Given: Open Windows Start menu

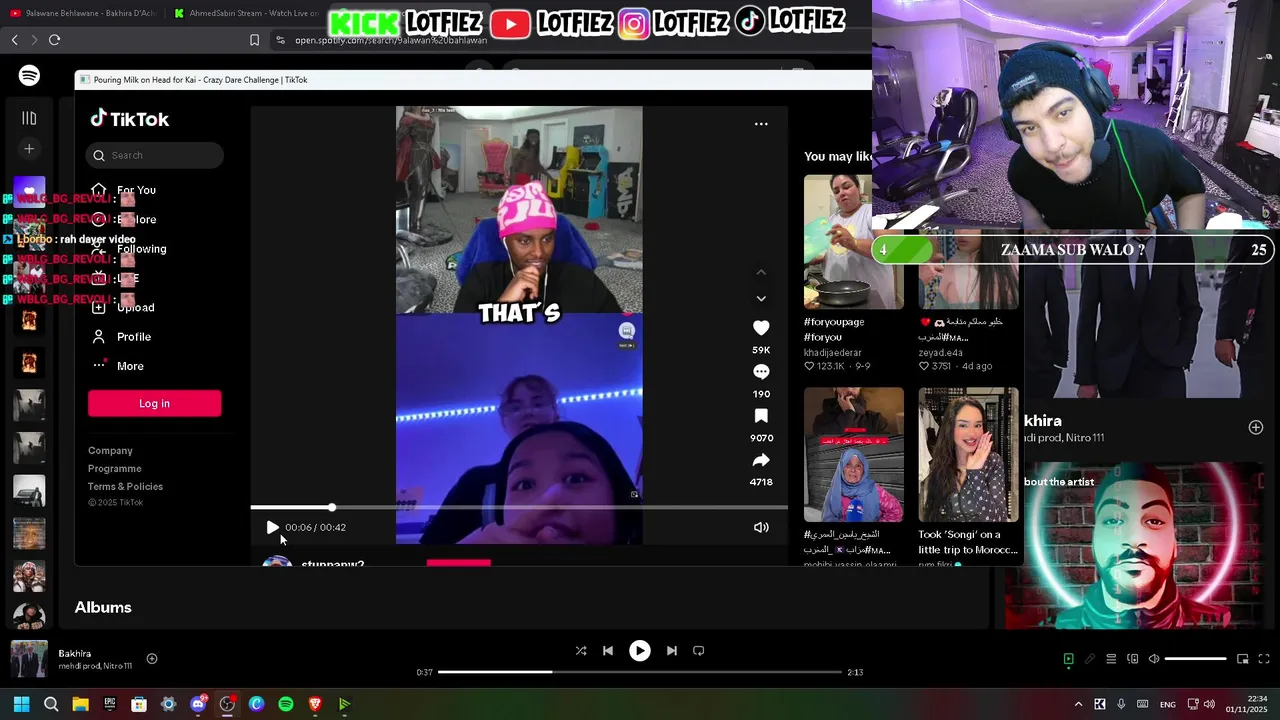Looking at the screenshot, I should [22, 704].
